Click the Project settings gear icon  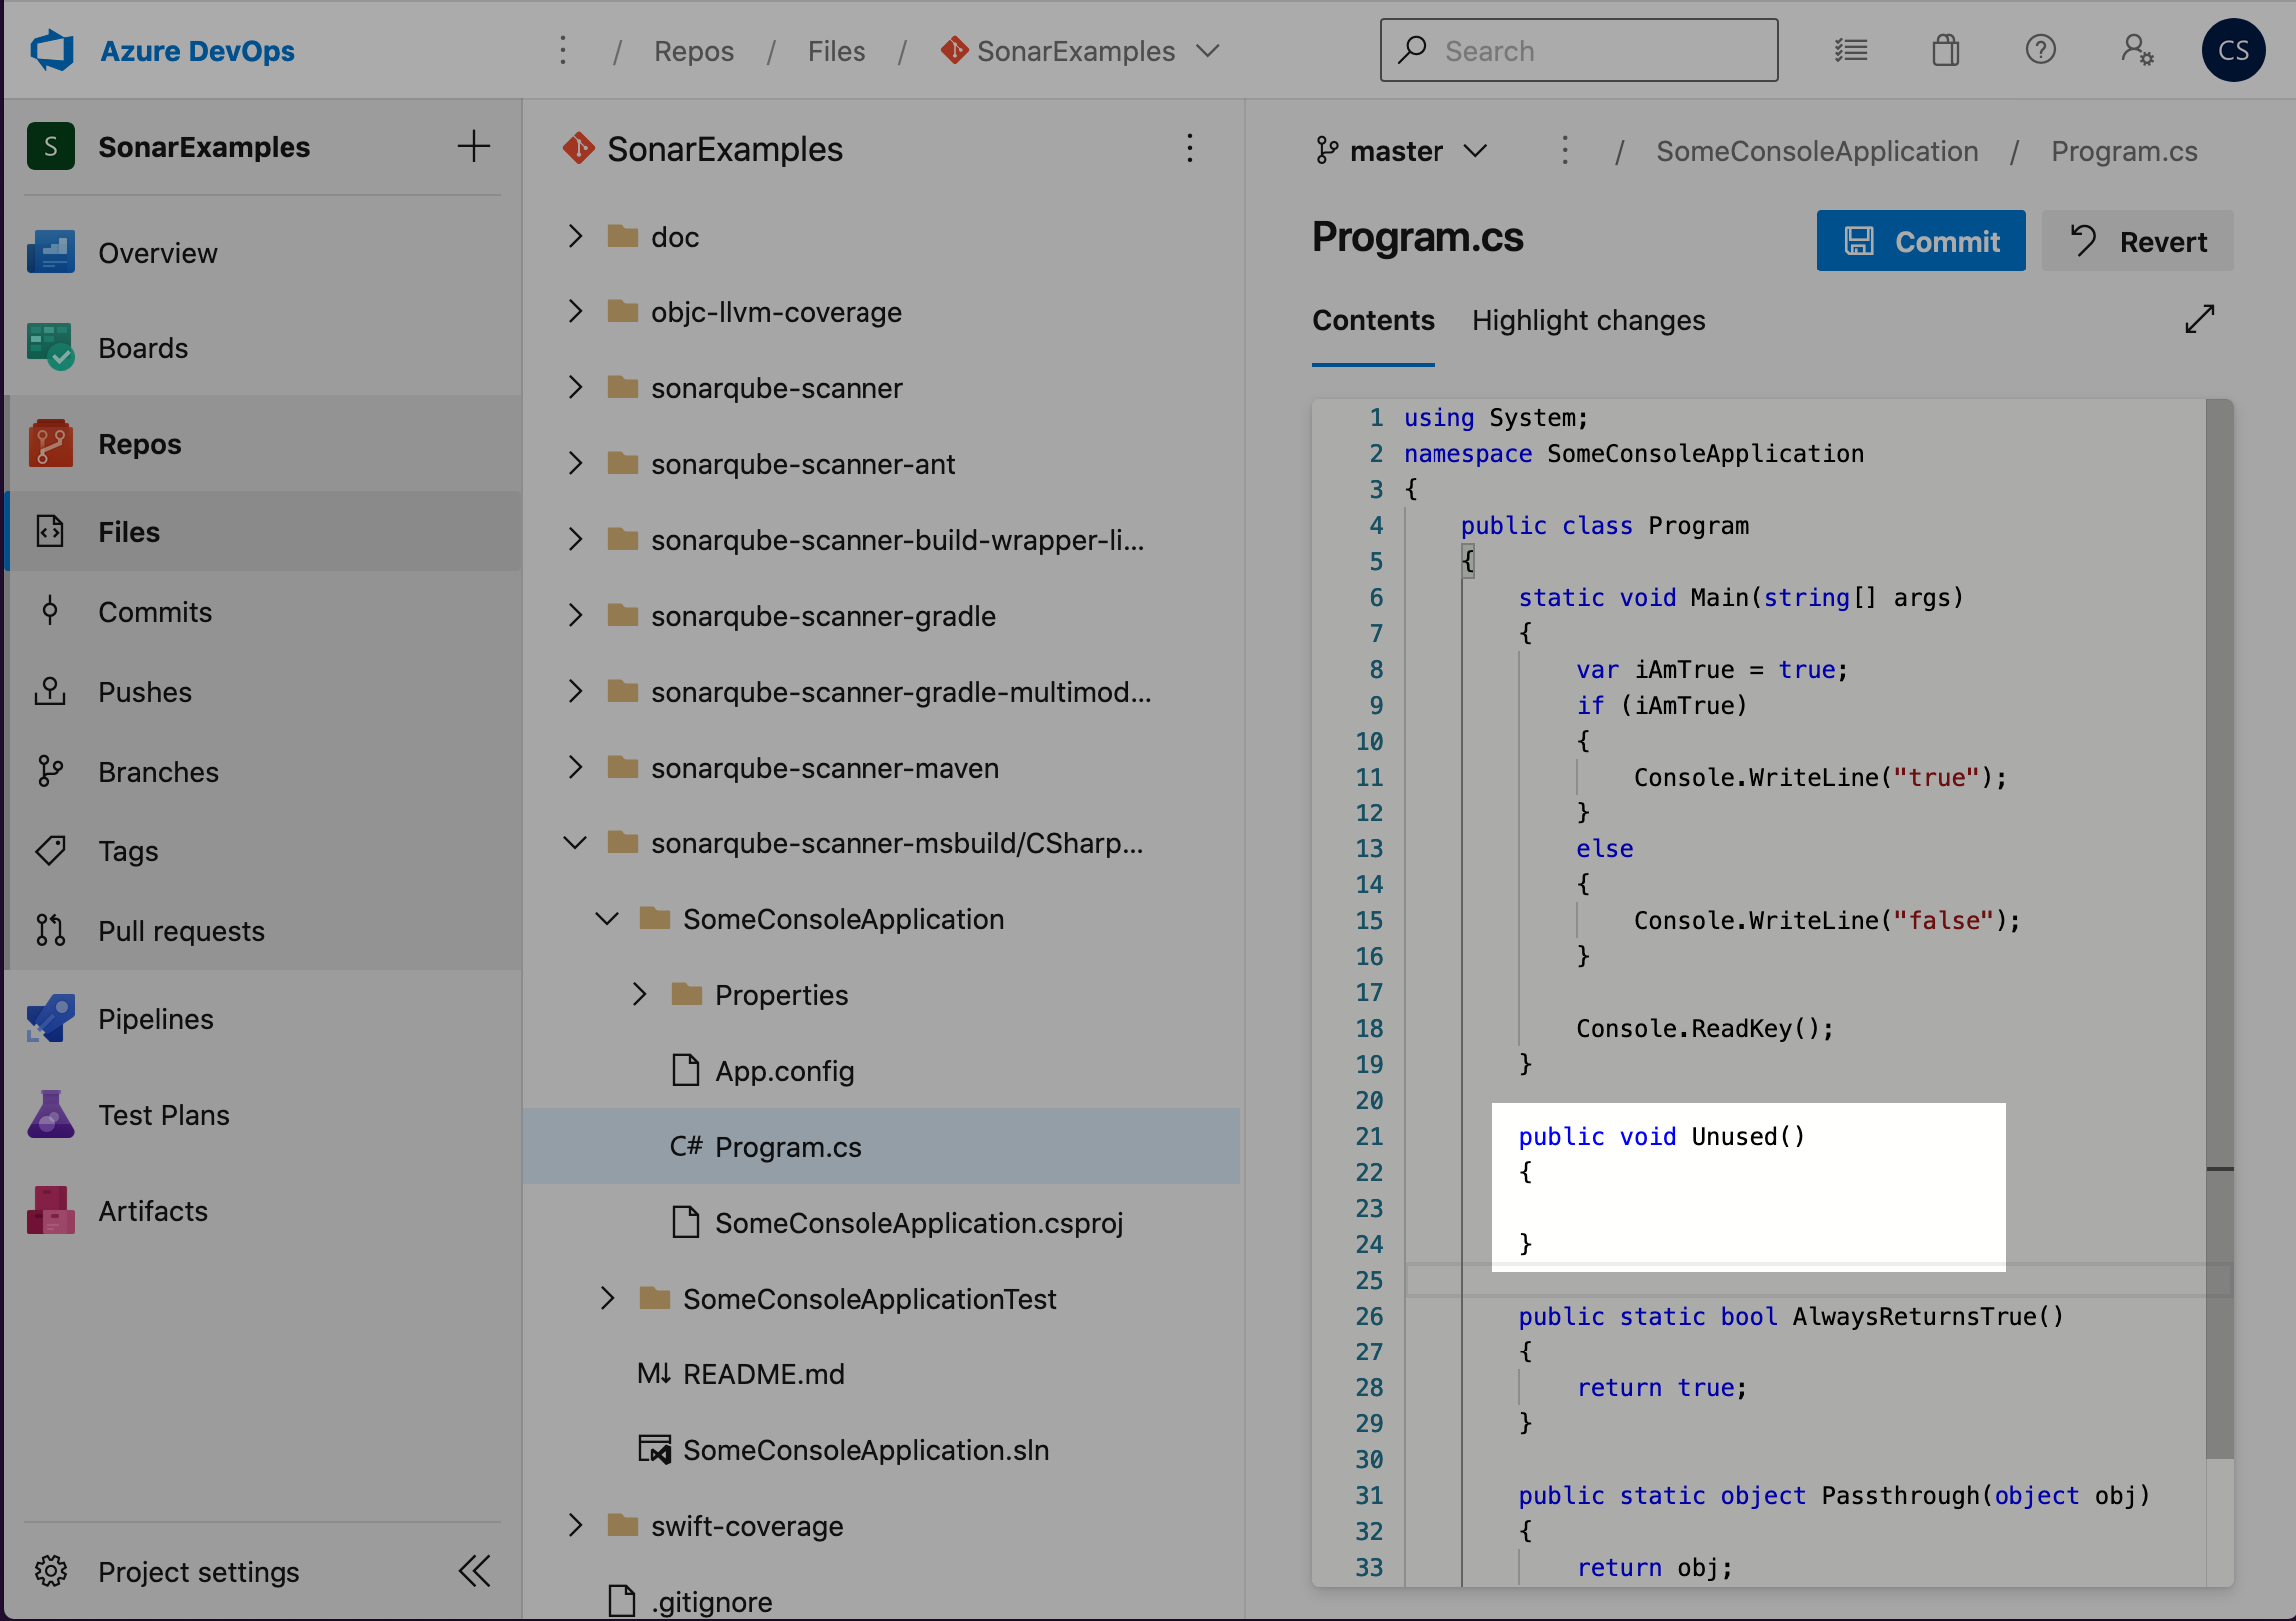coord(51,1571)
